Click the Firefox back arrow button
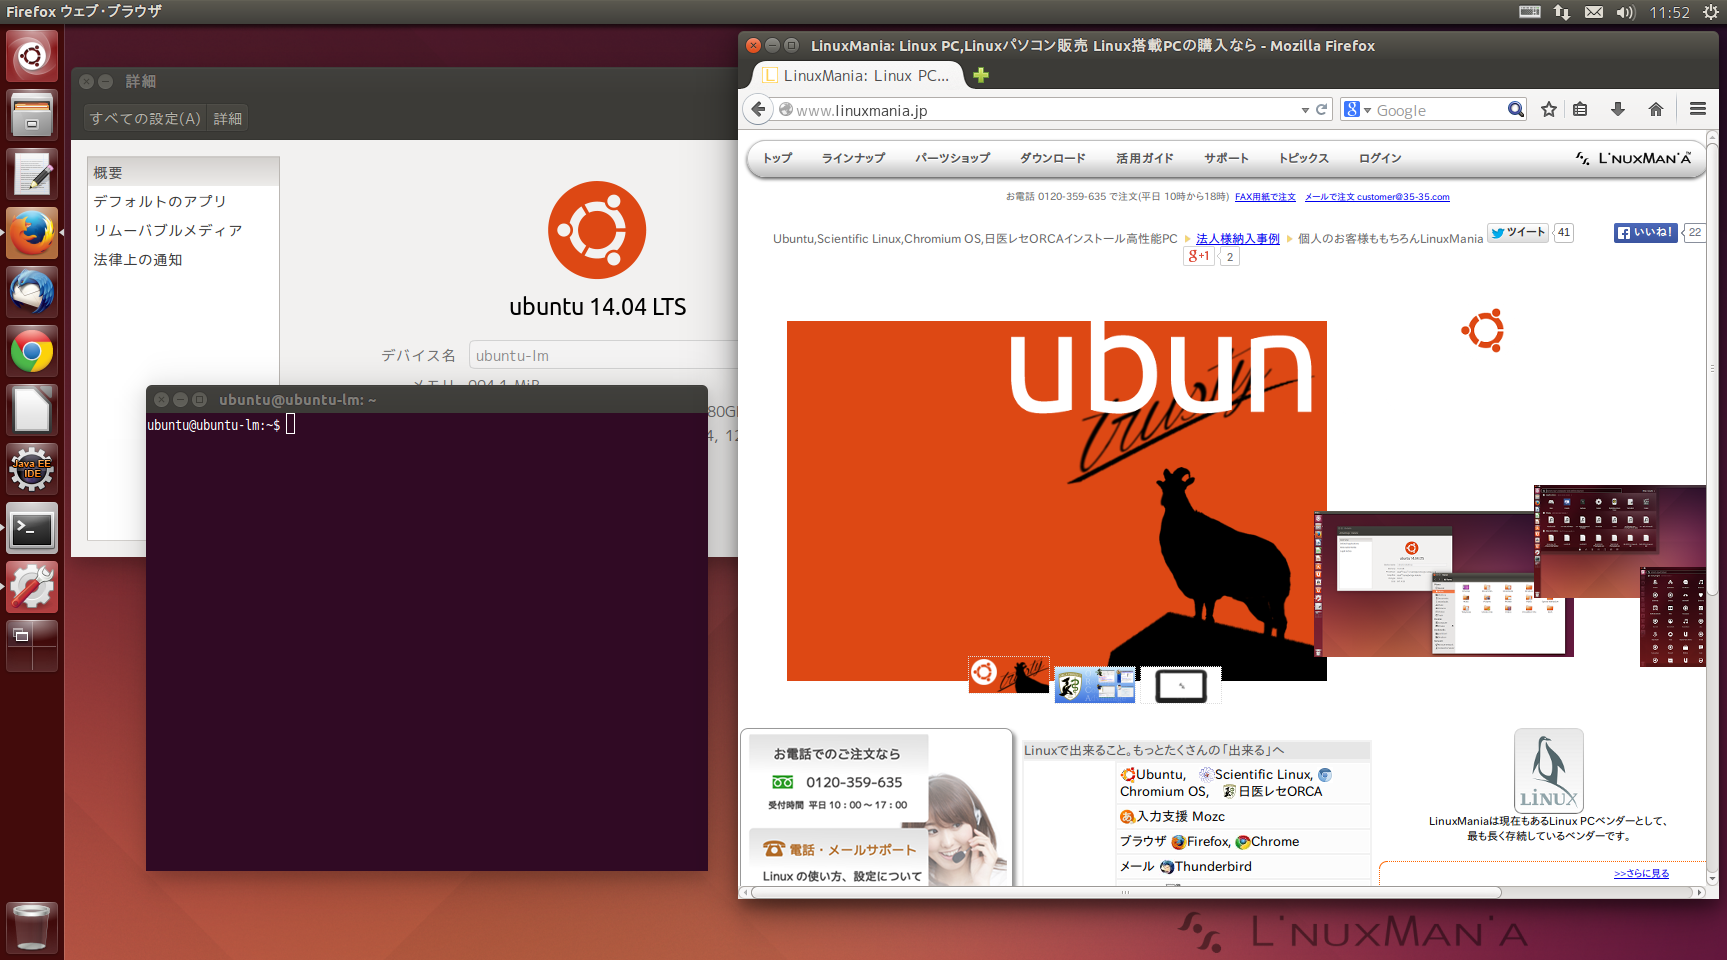Image resolution: width=1727 pixels, height=960 pixels. click(758, 109)
